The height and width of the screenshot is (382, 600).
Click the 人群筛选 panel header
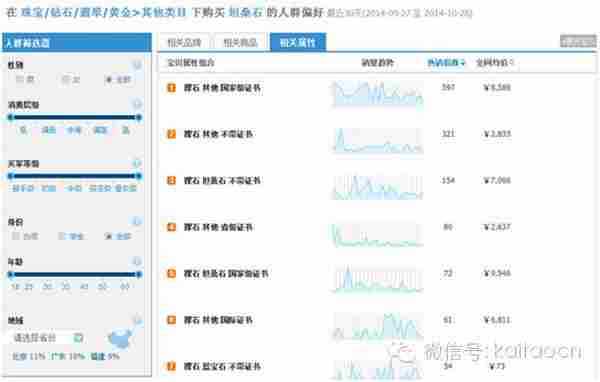point(77,42)
